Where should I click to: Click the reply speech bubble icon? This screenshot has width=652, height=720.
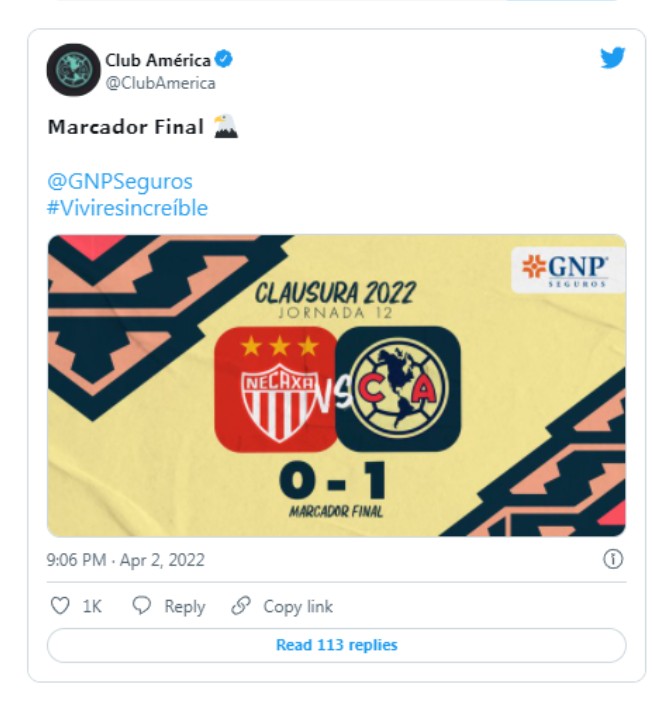[x=141, y=606]
